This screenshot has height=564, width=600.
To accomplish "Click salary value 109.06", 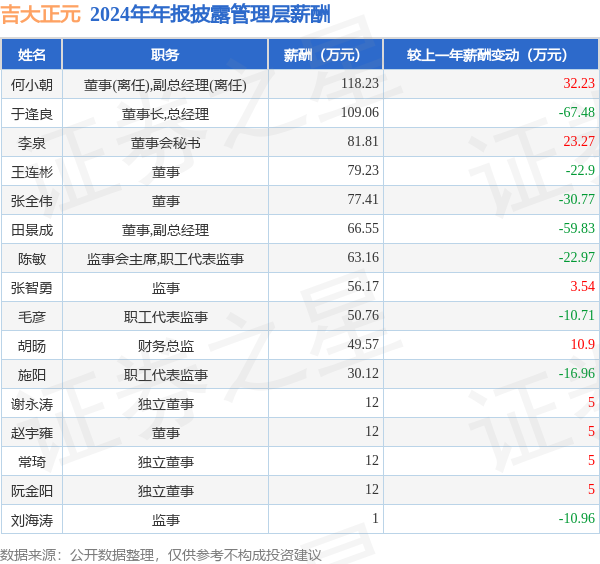I will click(360, 112).
